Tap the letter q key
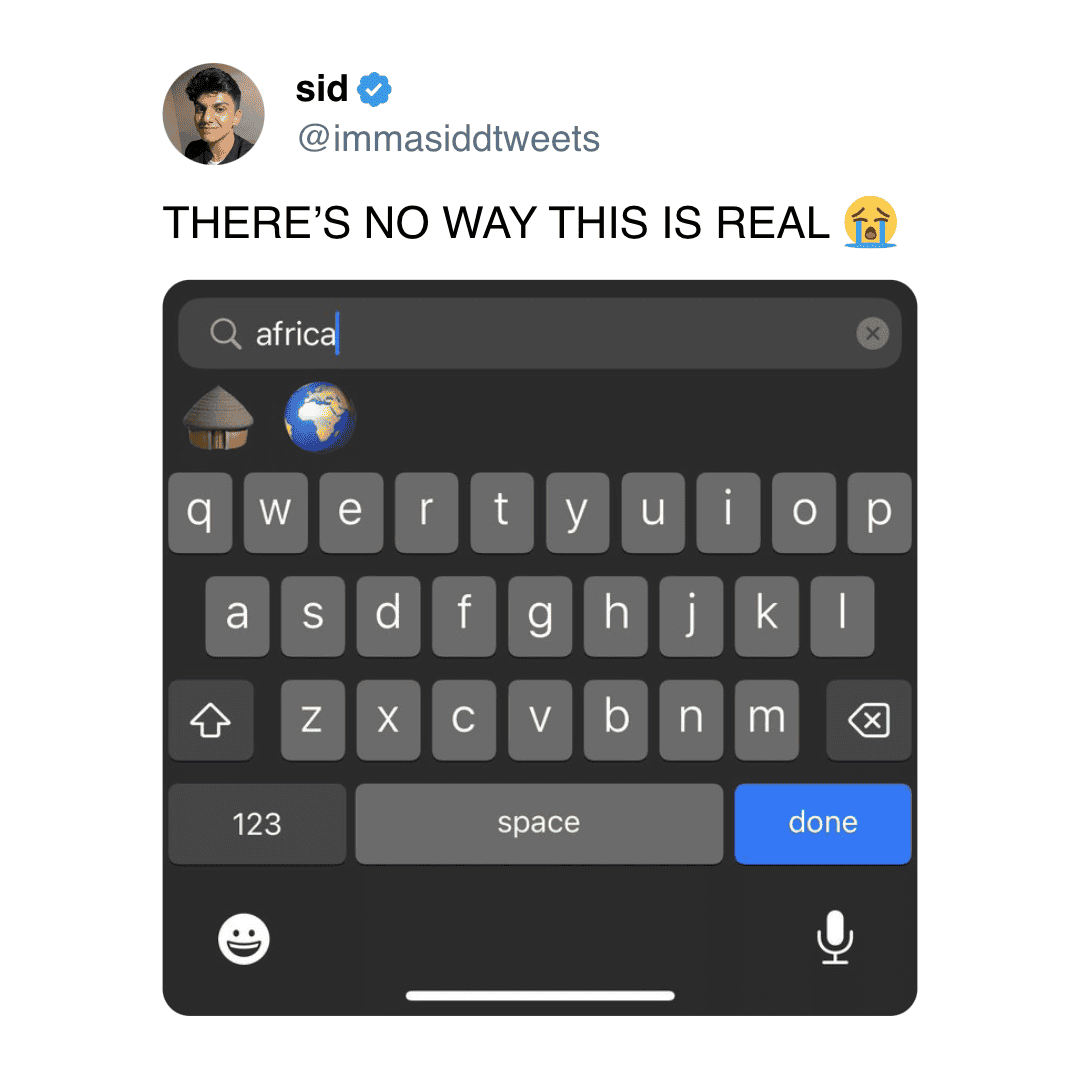Image resolution: width=1080 pixels, height=1080 pixels. 200,512
